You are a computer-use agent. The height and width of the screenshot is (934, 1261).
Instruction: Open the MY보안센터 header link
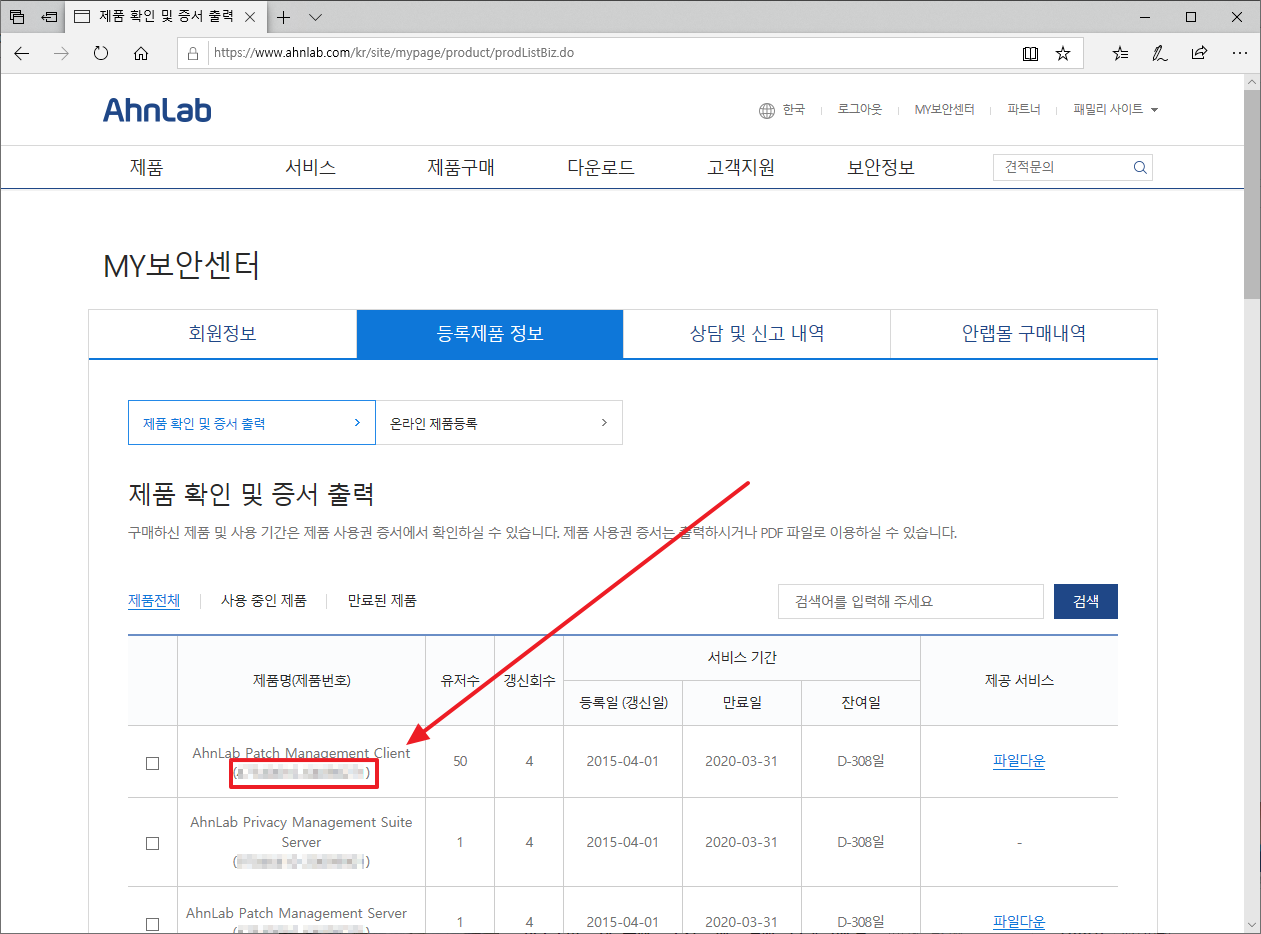pos(944,110)
